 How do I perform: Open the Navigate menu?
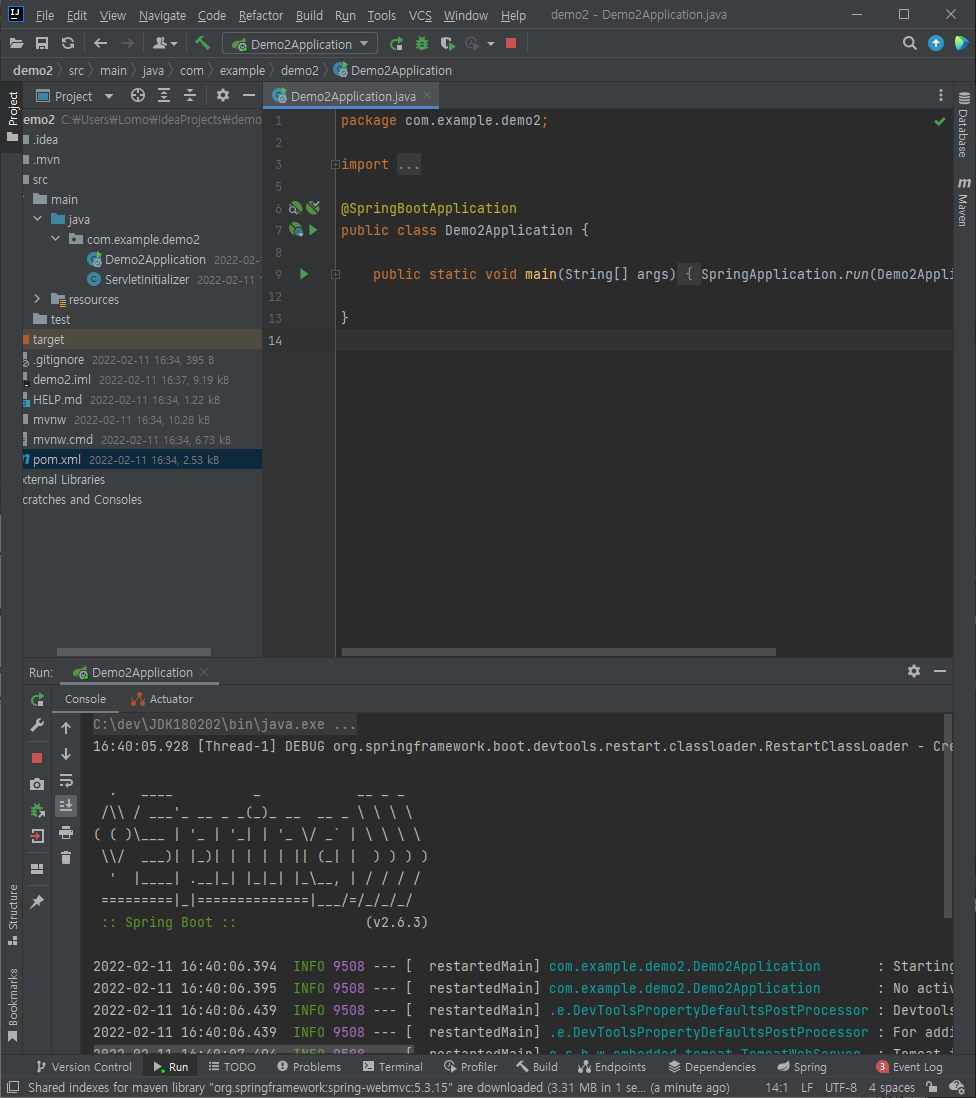pyautogui.click(x=162, y=15)
